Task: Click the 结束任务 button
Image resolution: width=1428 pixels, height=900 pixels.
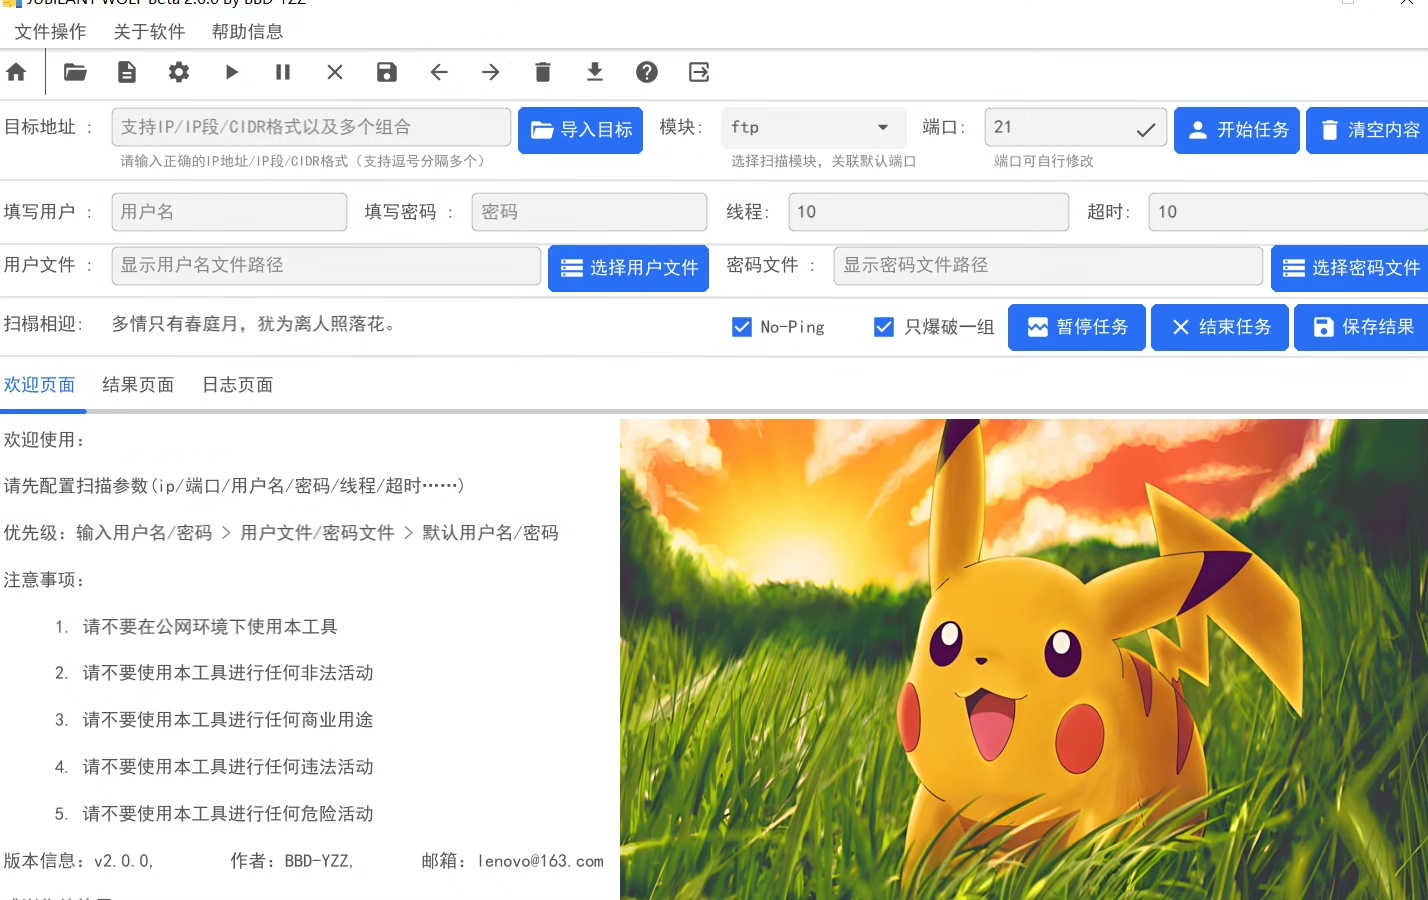Action: click(1220, 327)
